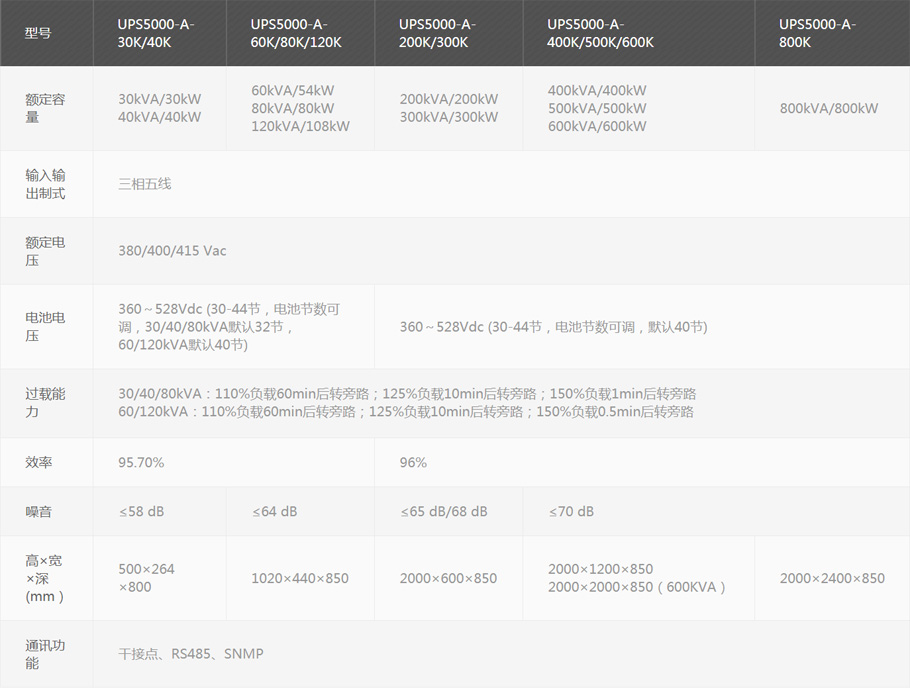Click the 2000×1200×850 dimensions line

coord(601,569)
